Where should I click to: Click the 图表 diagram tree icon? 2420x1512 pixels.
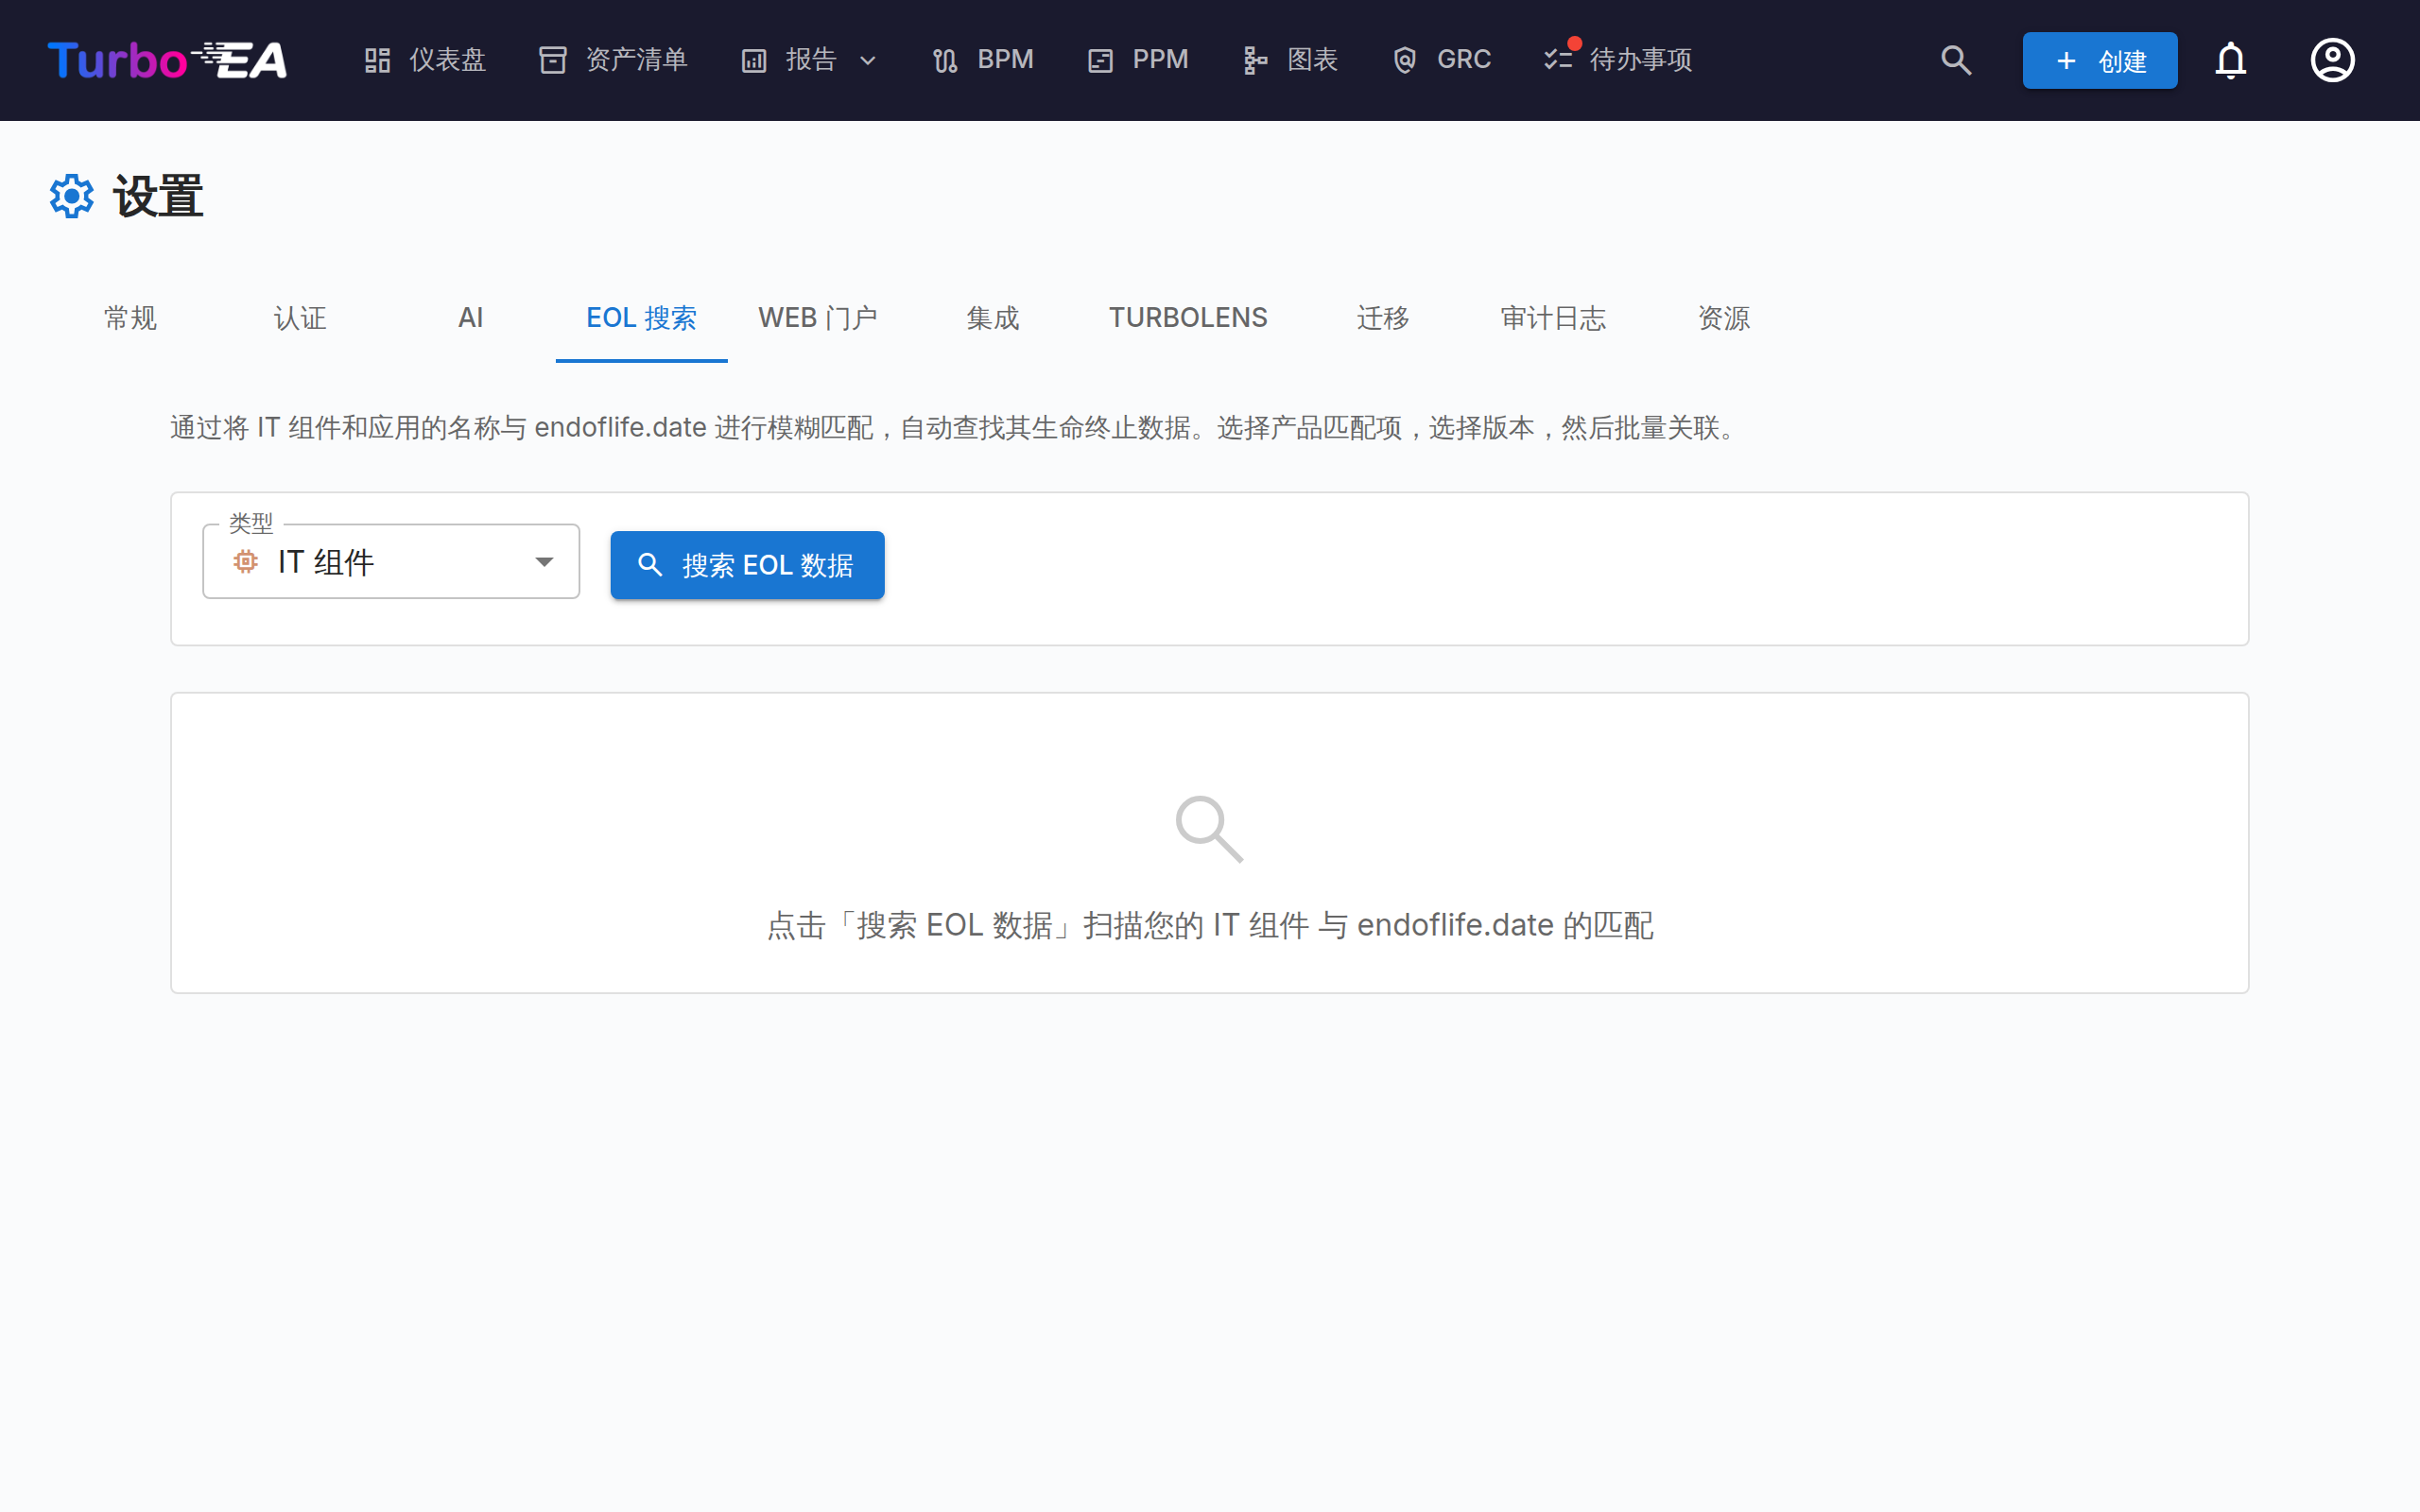pos(1255,61)
